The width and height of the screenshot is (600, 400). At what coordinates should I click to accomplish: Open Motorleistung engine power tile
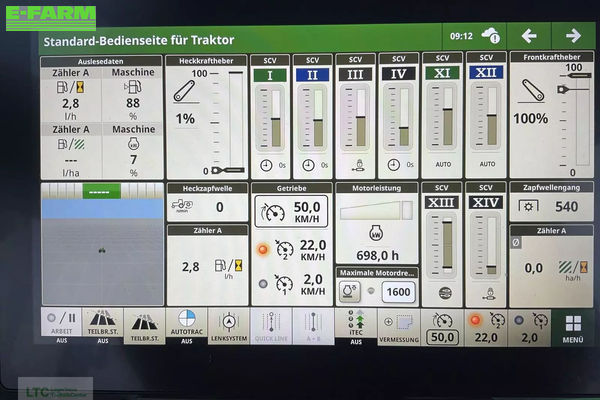[x=377, y=223]
